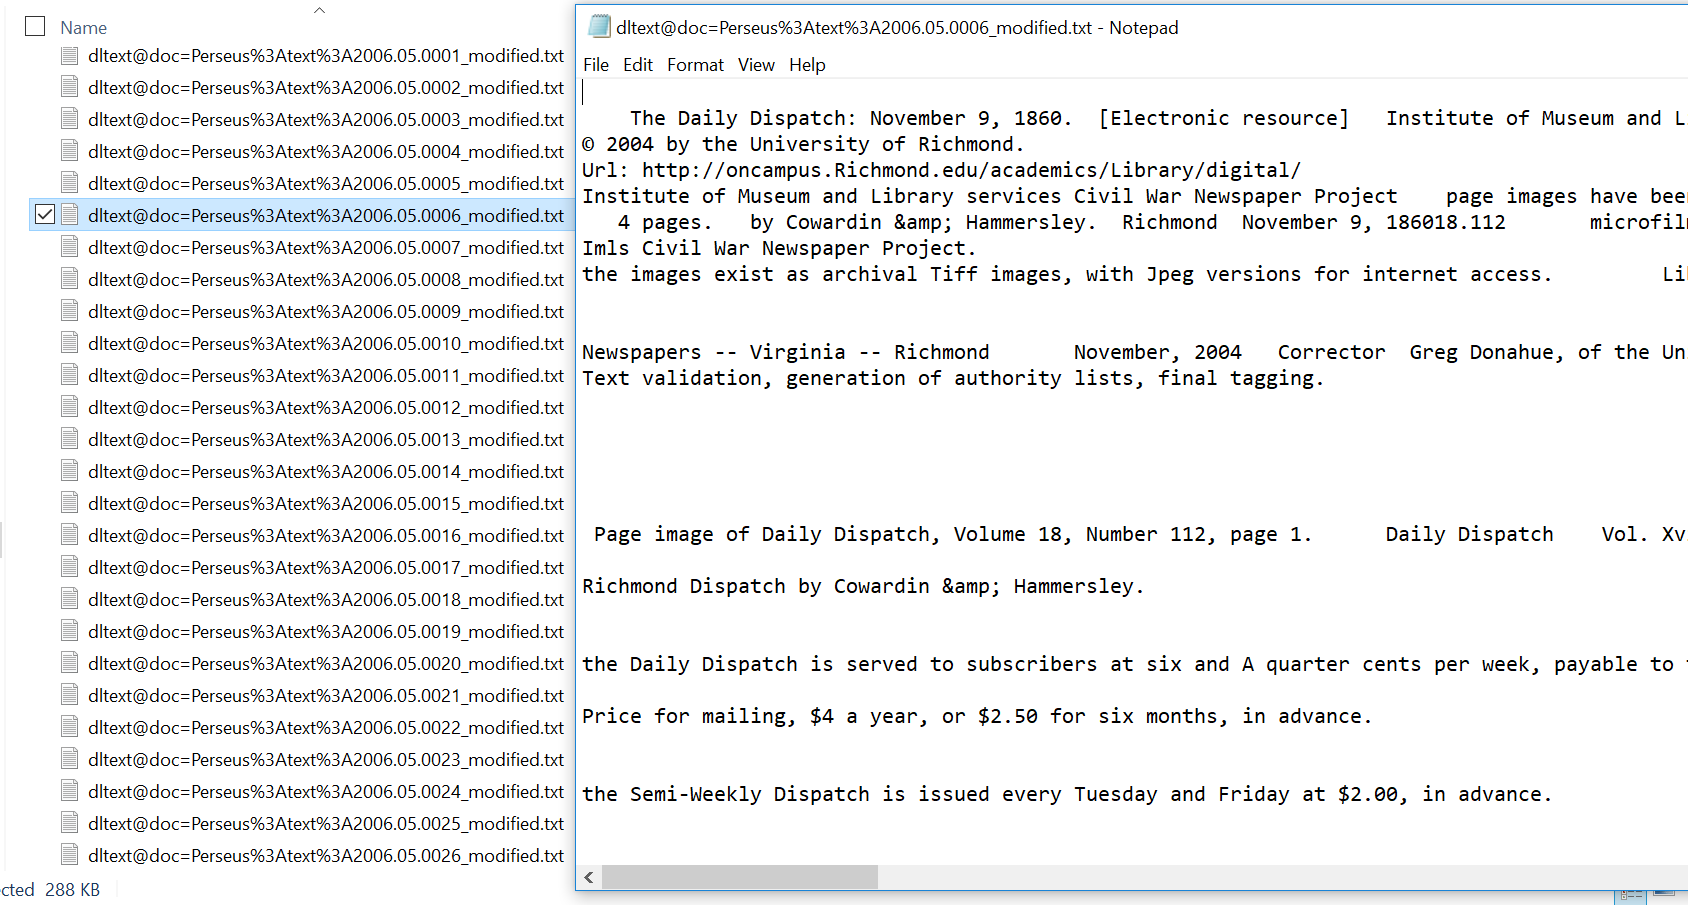Click the file icon of 2006.05.0010_modified.txt
The image size is (1688, 905).
coord(69,343)
